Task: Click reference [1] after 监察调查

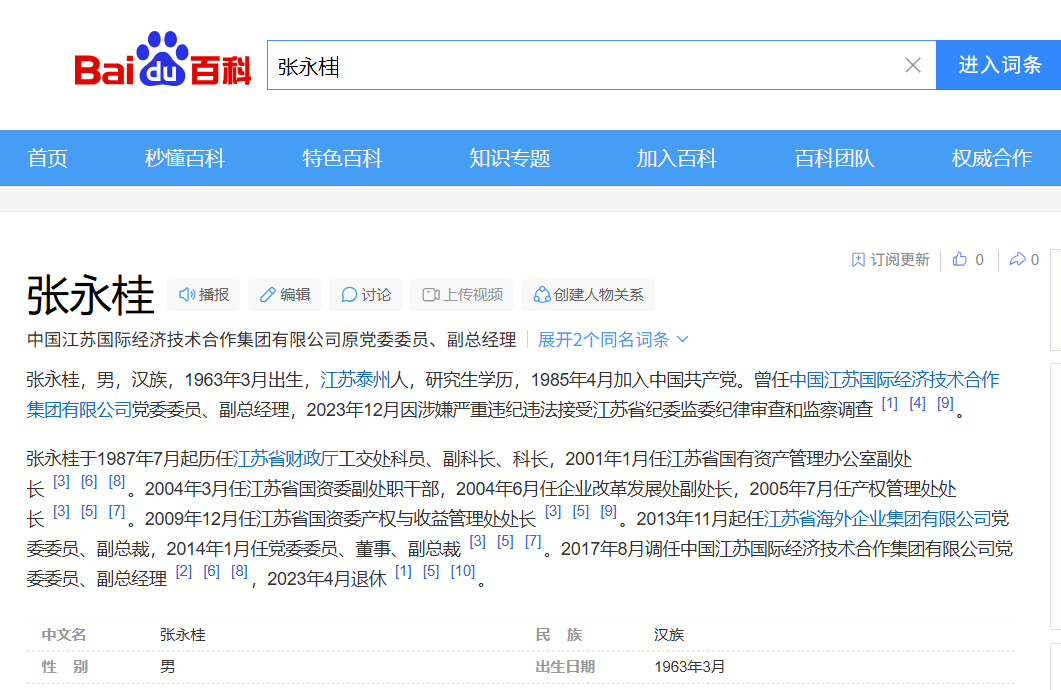Action: (x=890, y=404)
